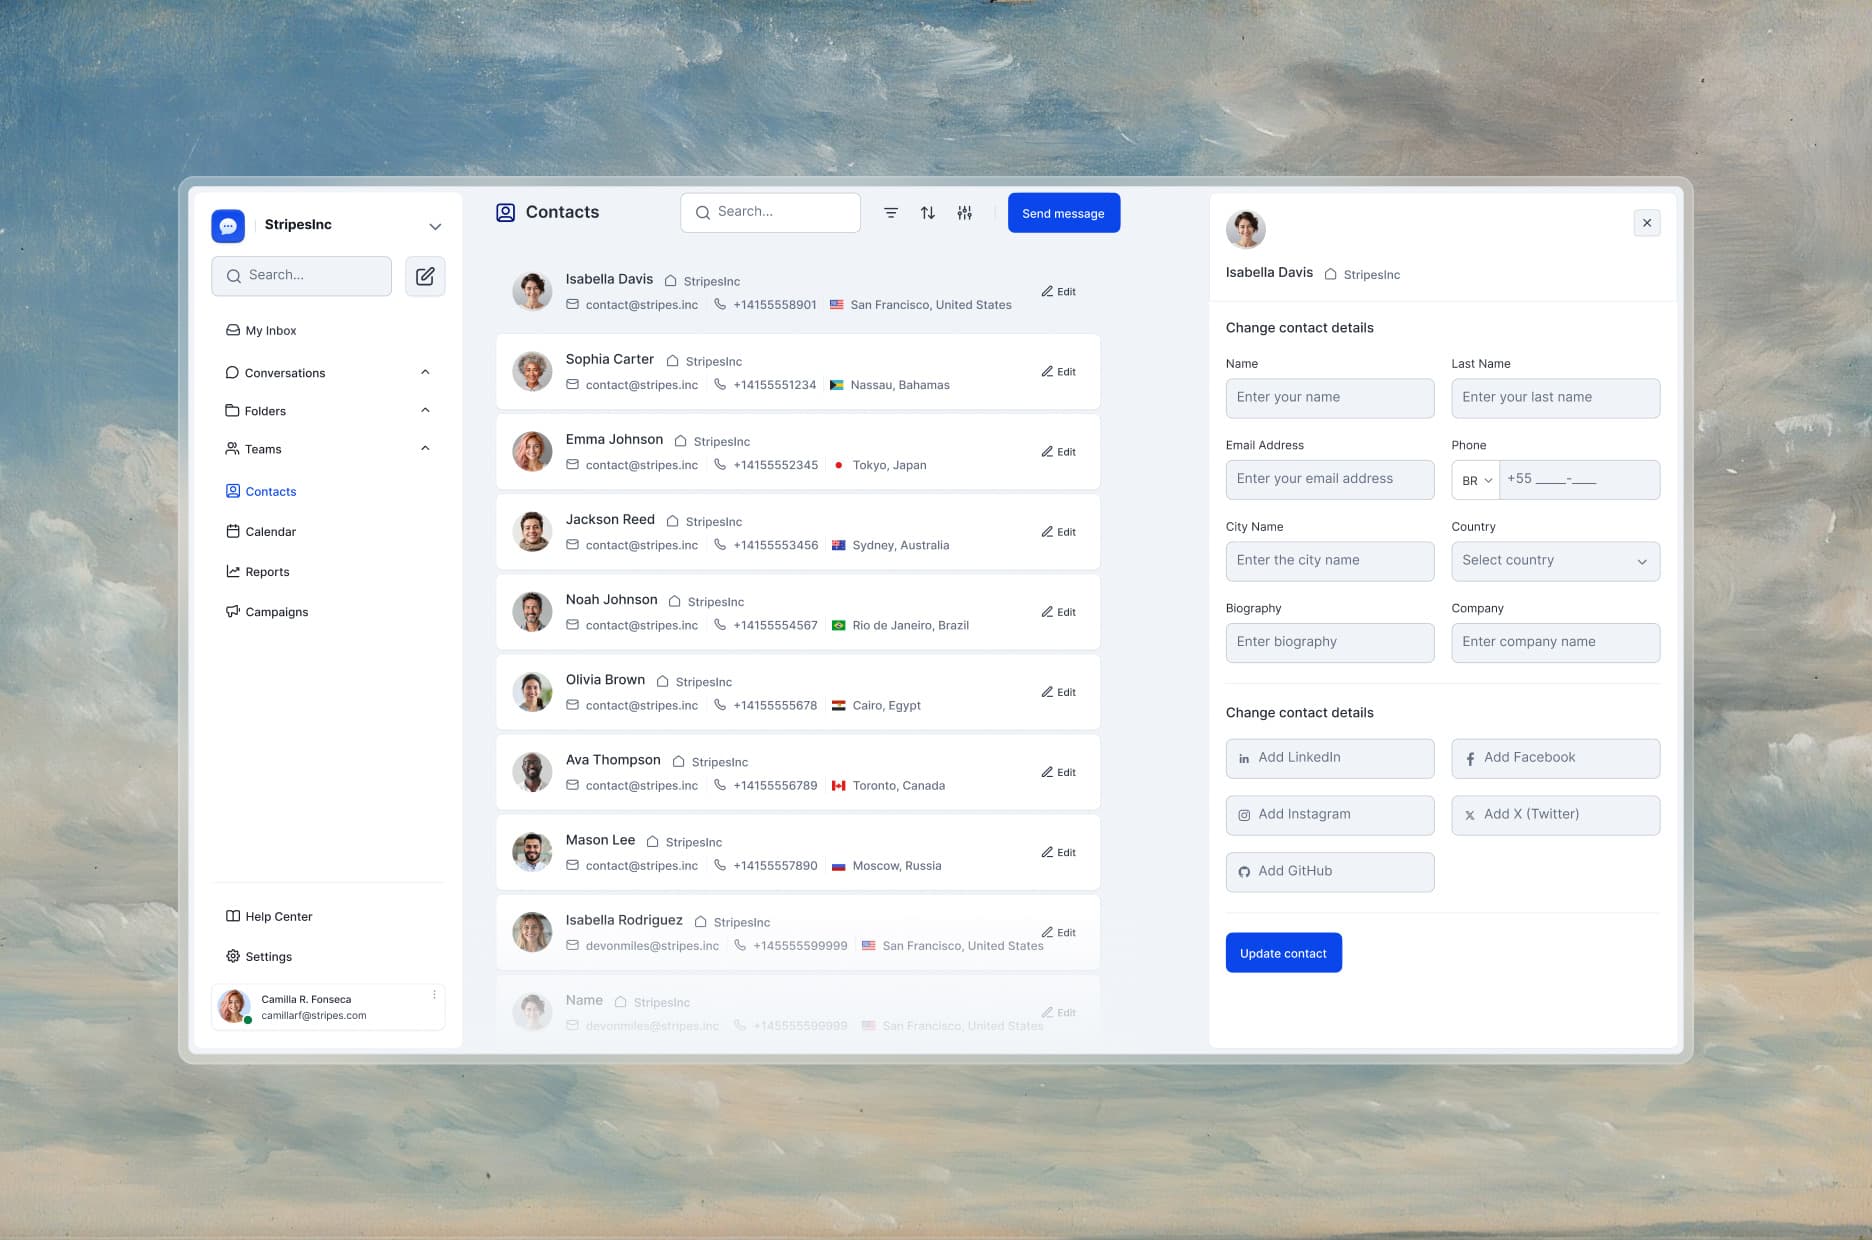Collapse the Folders section chevron
The height and width of the screenshot is (1240, 1872).
pyautogui.click(x=425, y=410)
